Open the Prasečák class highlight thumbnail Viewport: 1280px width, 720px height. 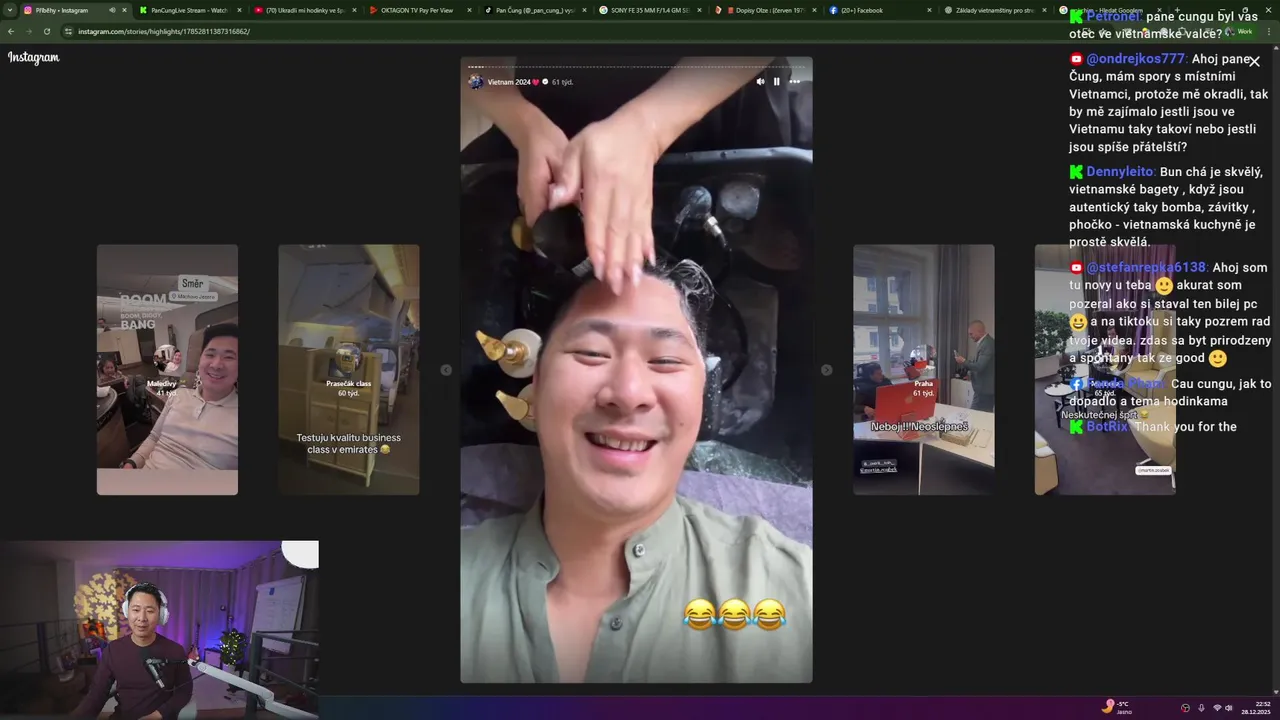tap(349, 369)
